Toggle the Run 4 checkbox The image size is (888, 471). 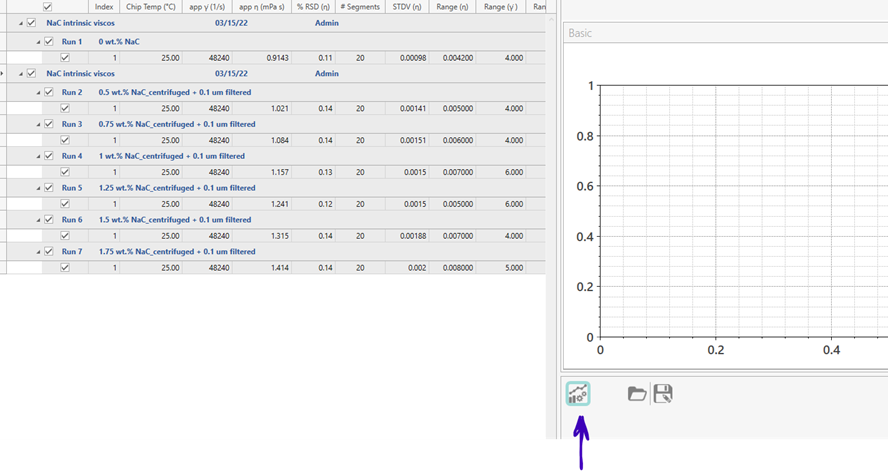(48, 156)
